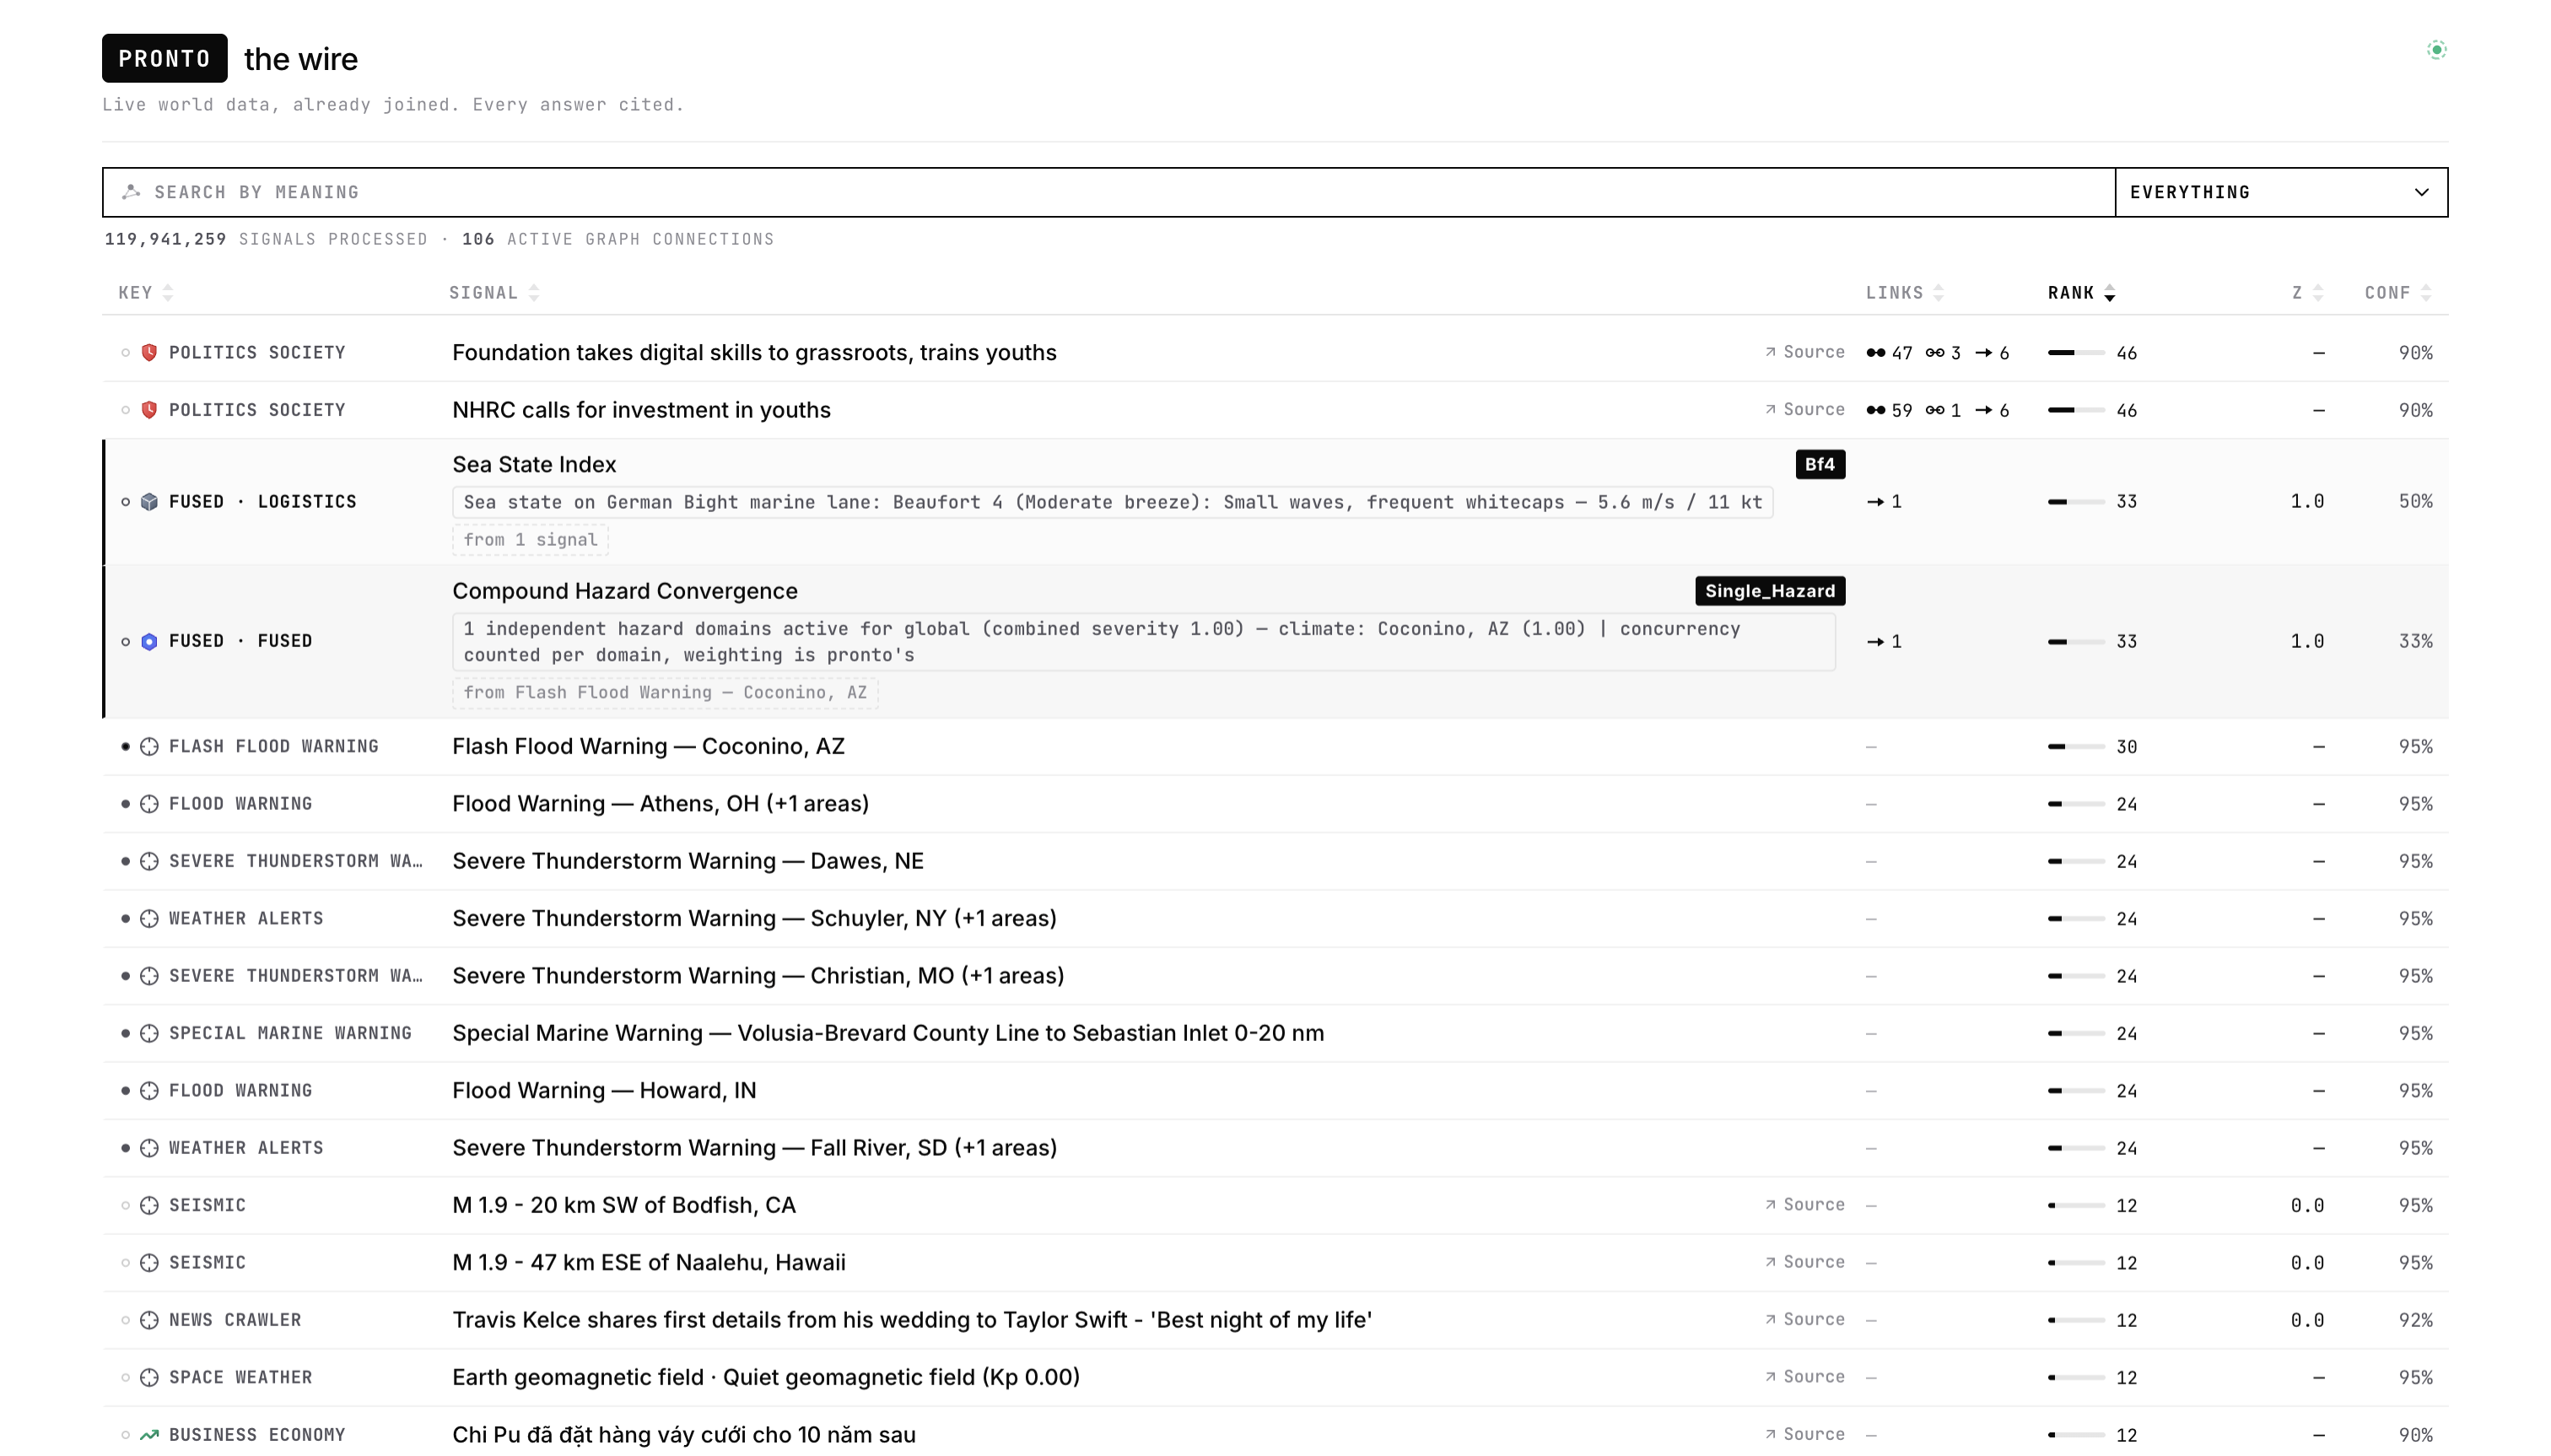Click the 'from 1 signal' tag

click(530, 540)
